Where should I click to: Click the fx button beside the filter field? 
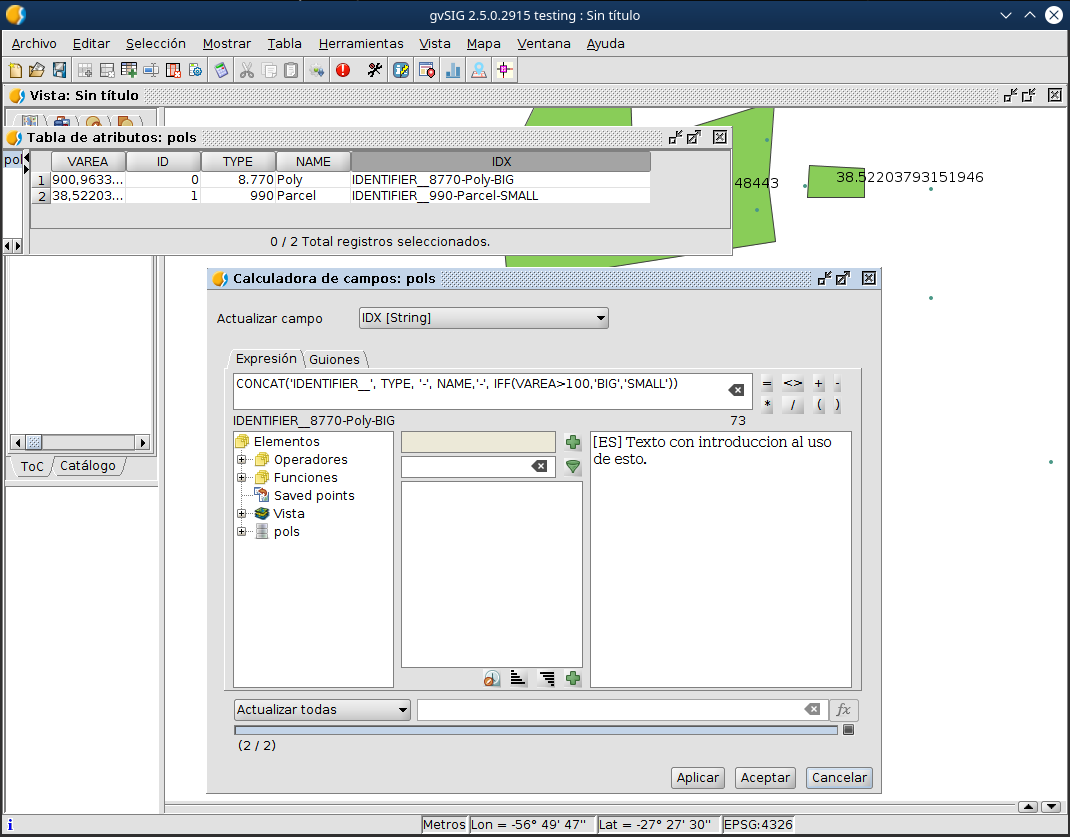pyautogui.click(x=843, y=710)
